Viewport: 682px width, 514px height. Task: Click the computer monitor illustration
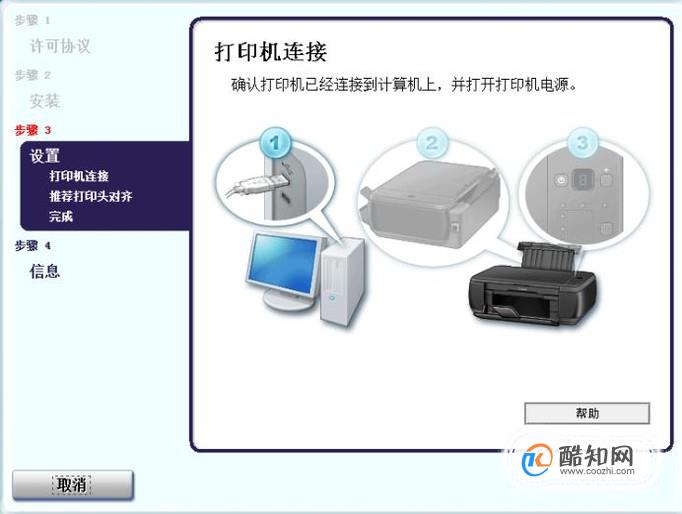284,270
